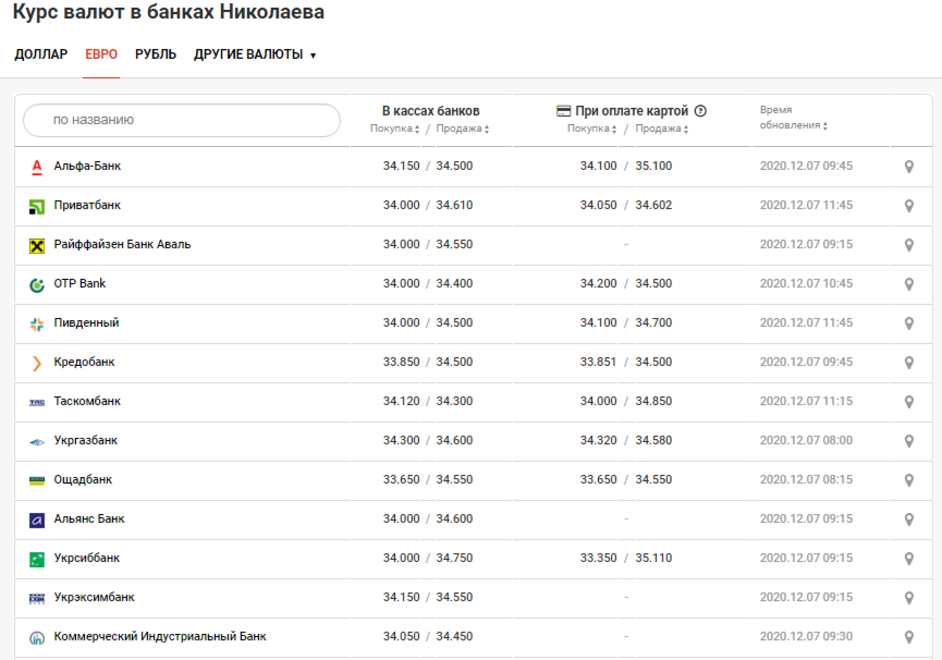
Task: Open Альянс Банк location pin
Action: 909,519
